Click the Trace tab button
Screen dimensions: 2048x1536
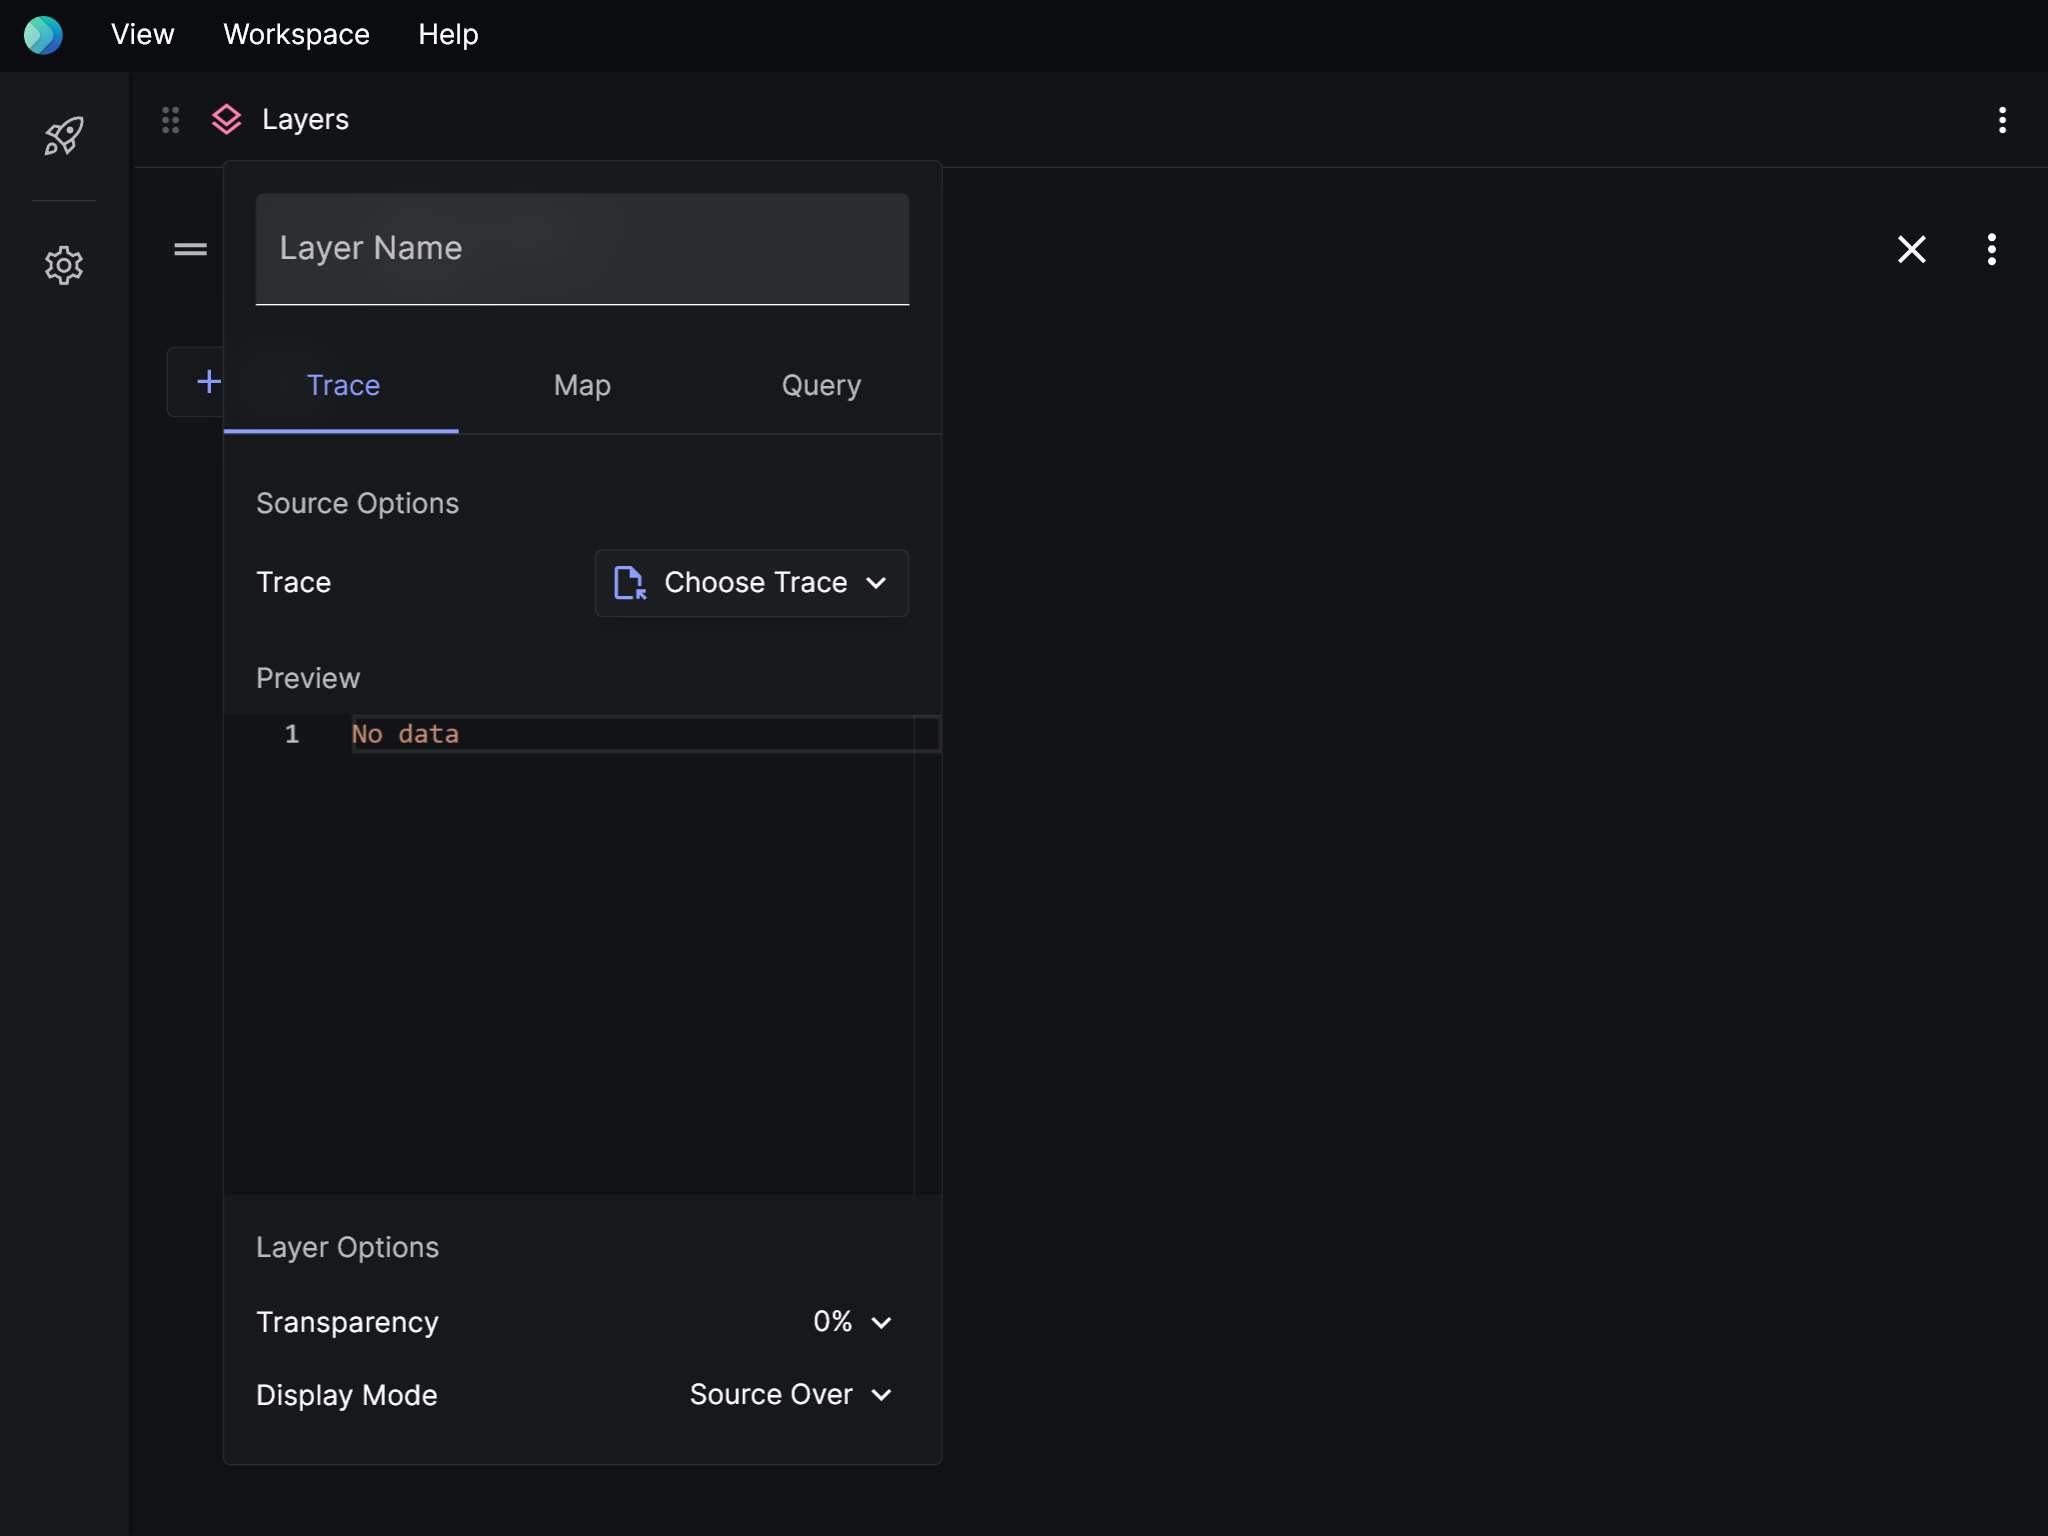[x=342, y=384]
